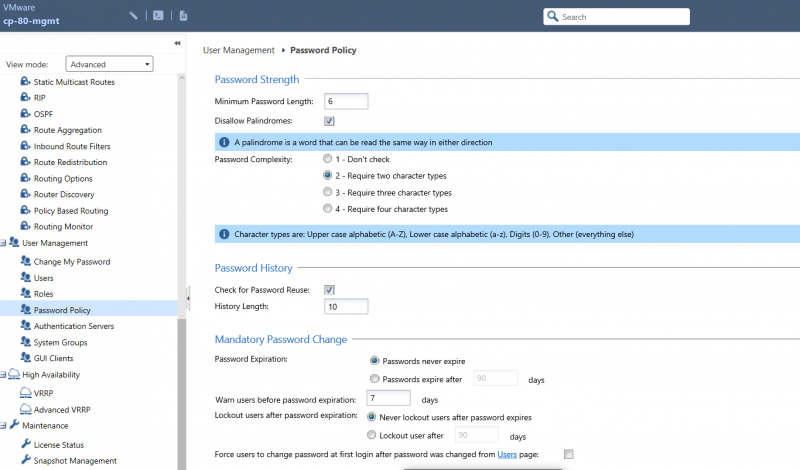The height and width of the screenshot is (470, 800).
Task: Click the OSPF routing icon
Action: (26, 113)
